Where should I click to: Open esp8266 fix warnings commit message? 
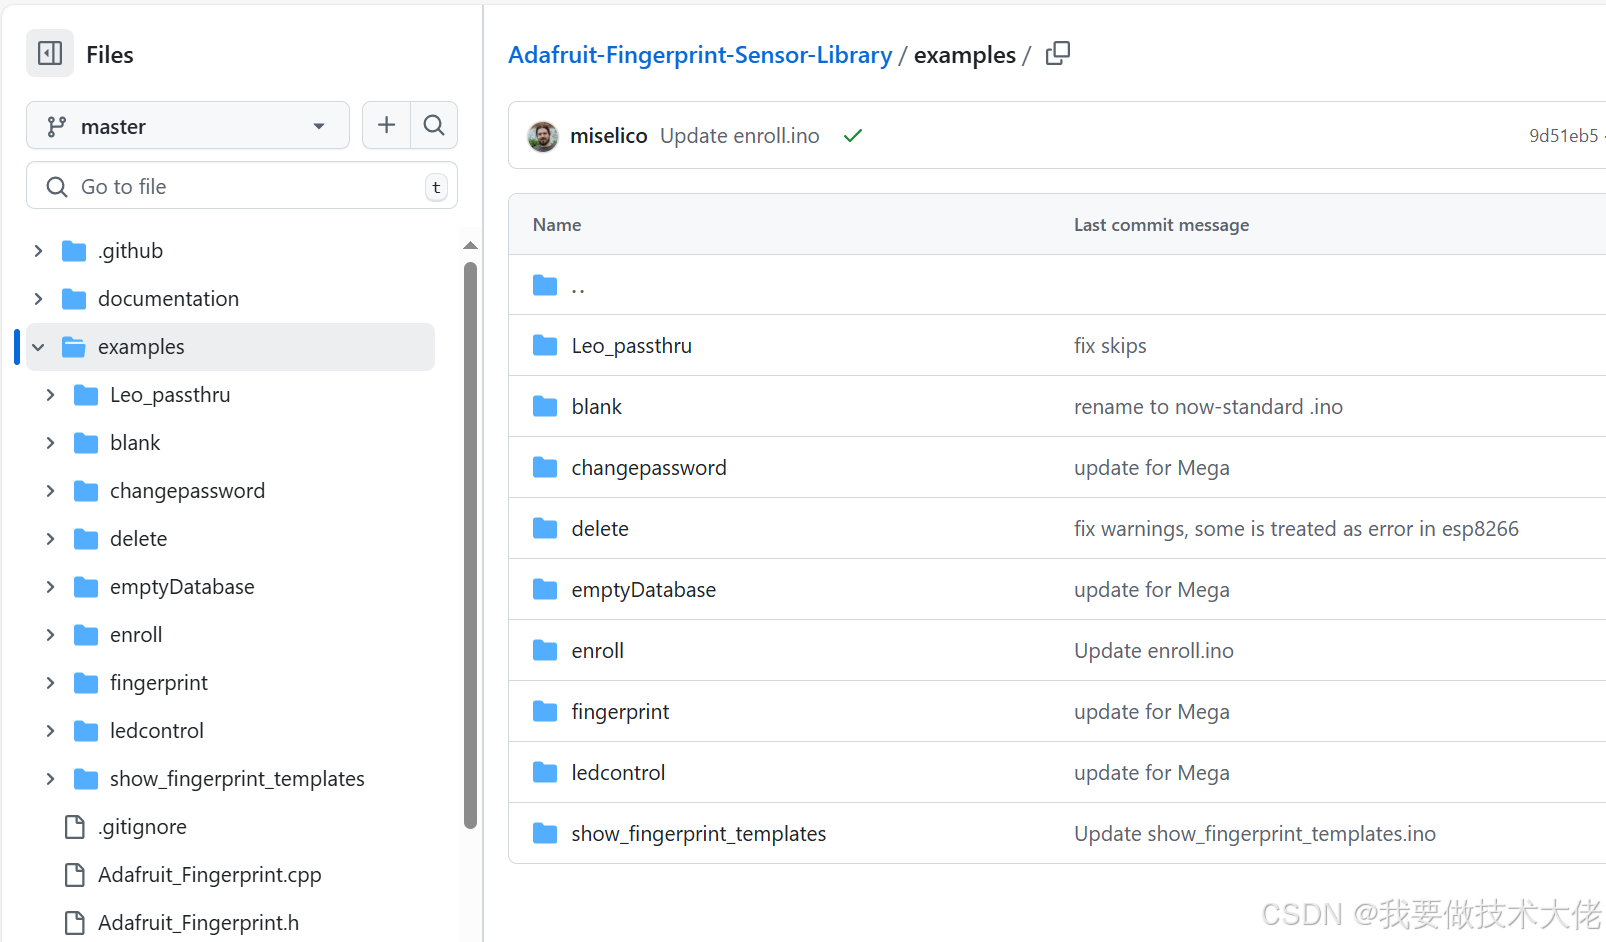(x=1296, y=529)
